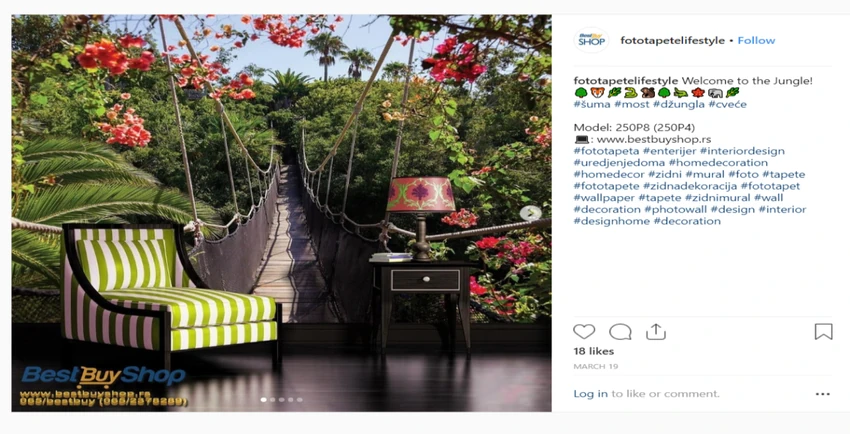The width and height of the screenshot is (850, 434).
Task: Follow the fototapetelifestyle account
Action: point(756,40)
